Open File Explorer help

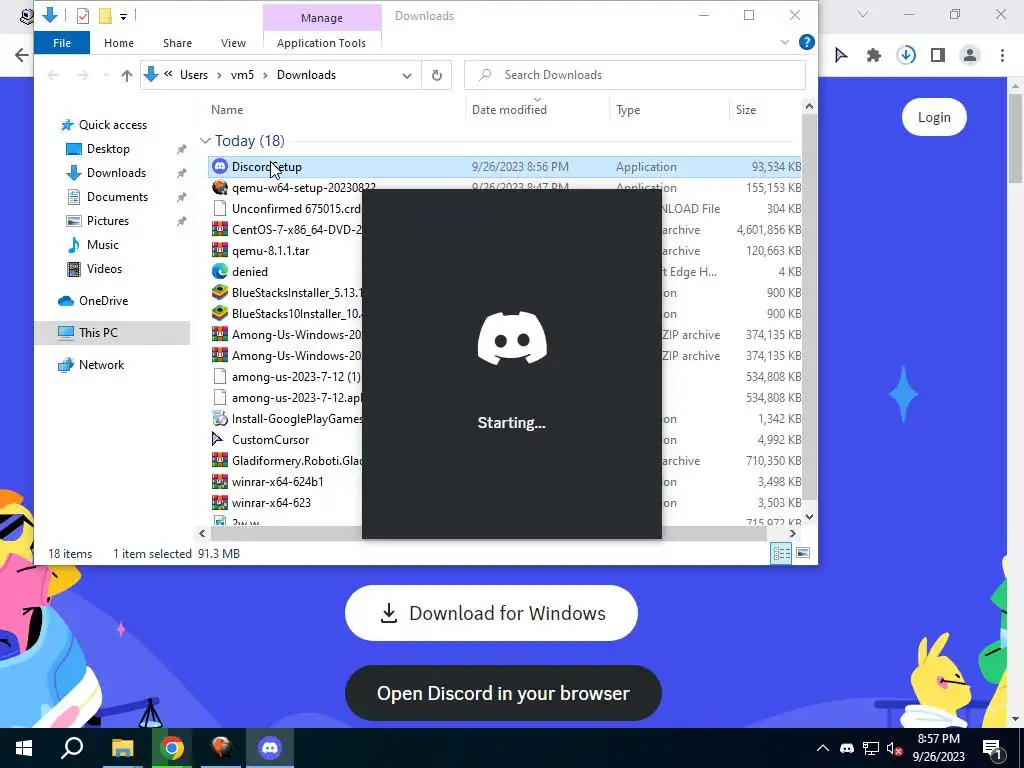click(807, 42)
